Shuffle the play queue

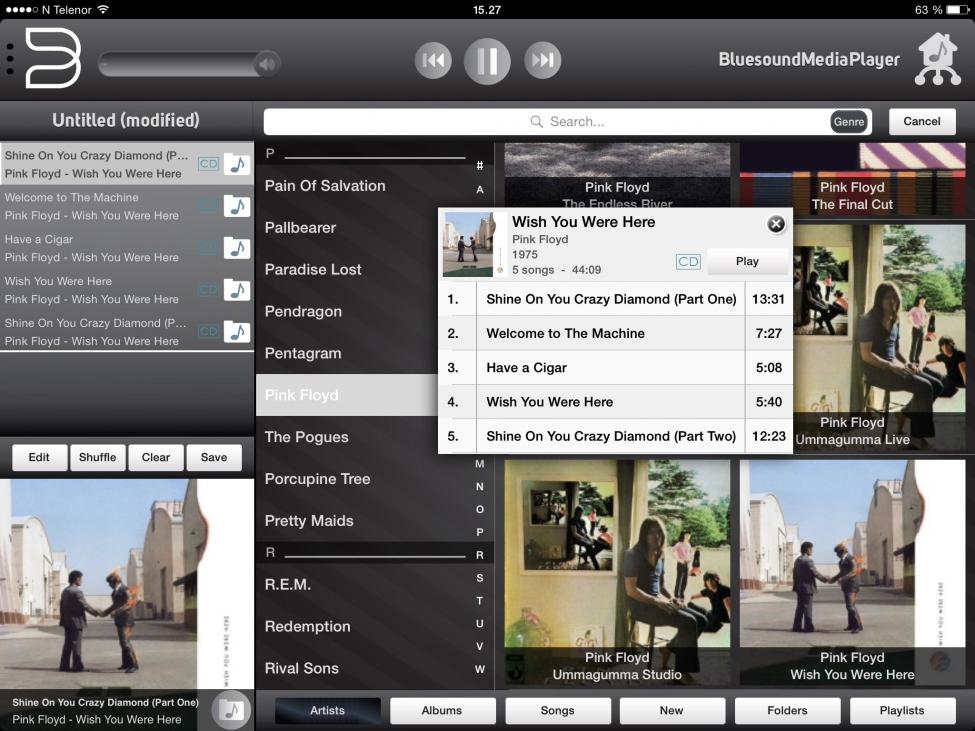[98, 457]
